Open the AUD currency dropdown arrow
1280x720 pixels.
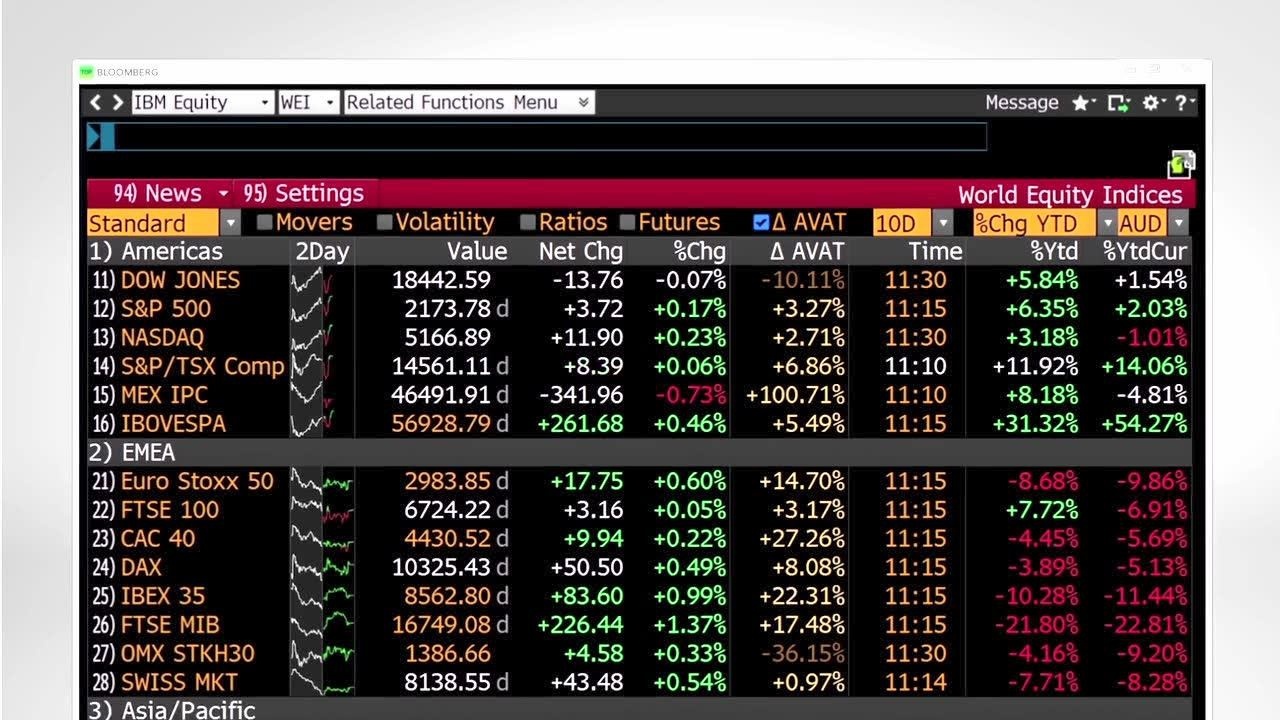[x=1178, y=223]
